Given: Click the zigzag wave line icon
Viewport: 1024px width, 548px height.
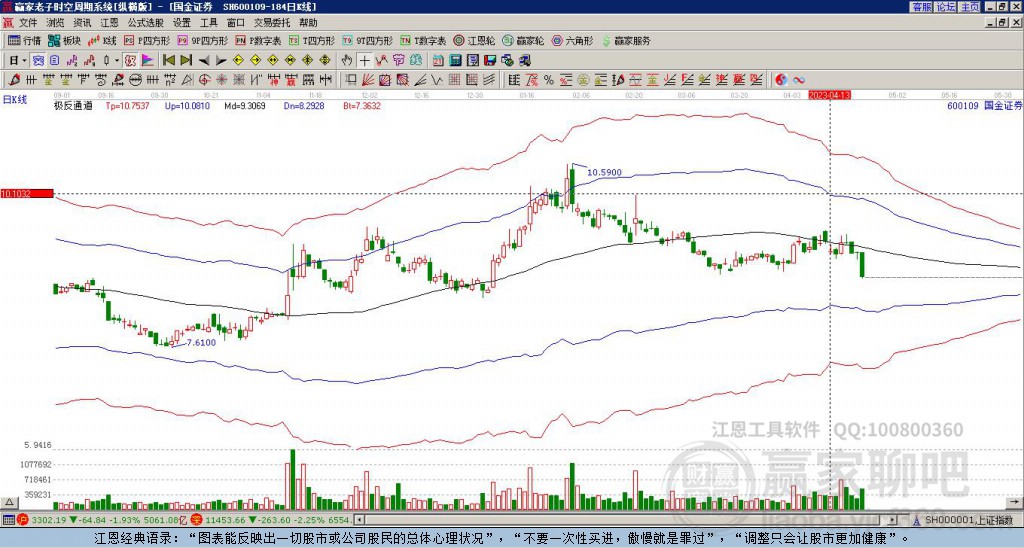Looking at the screenshot, I should coord(436,80).
